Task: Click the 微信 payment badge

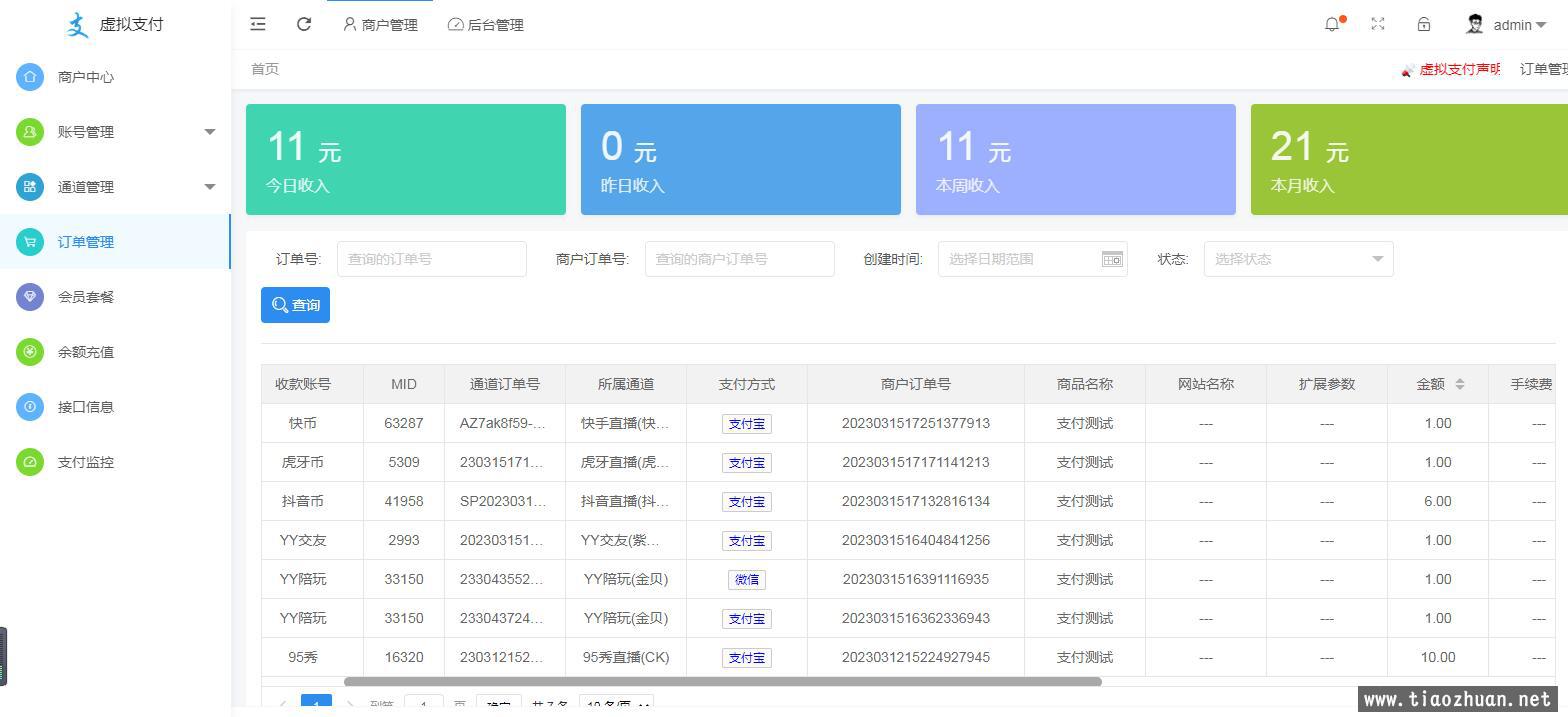Action: click(747, 580)
